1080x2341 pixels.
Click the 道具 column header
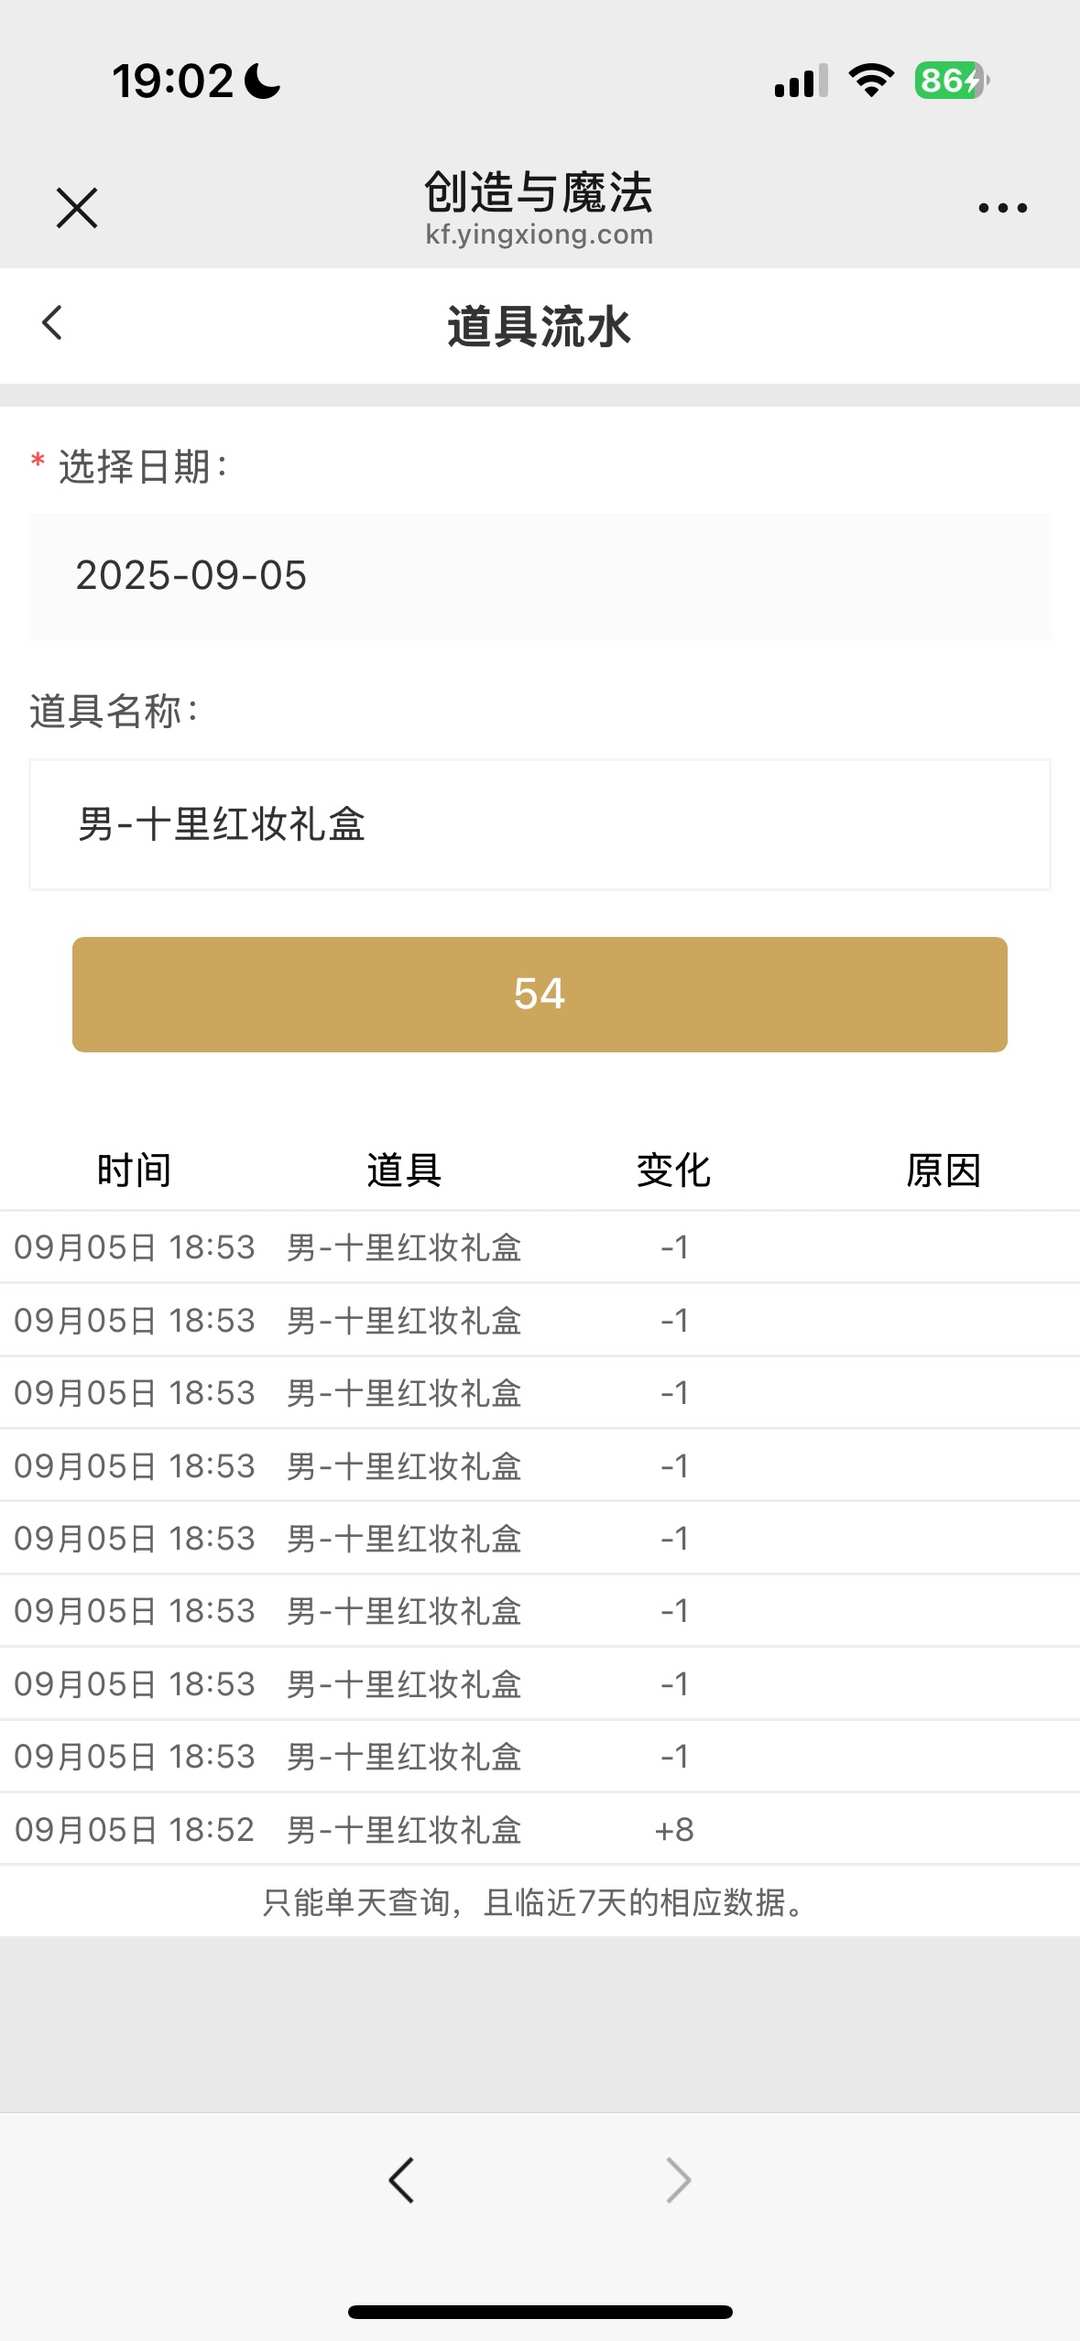(404, 1170)
